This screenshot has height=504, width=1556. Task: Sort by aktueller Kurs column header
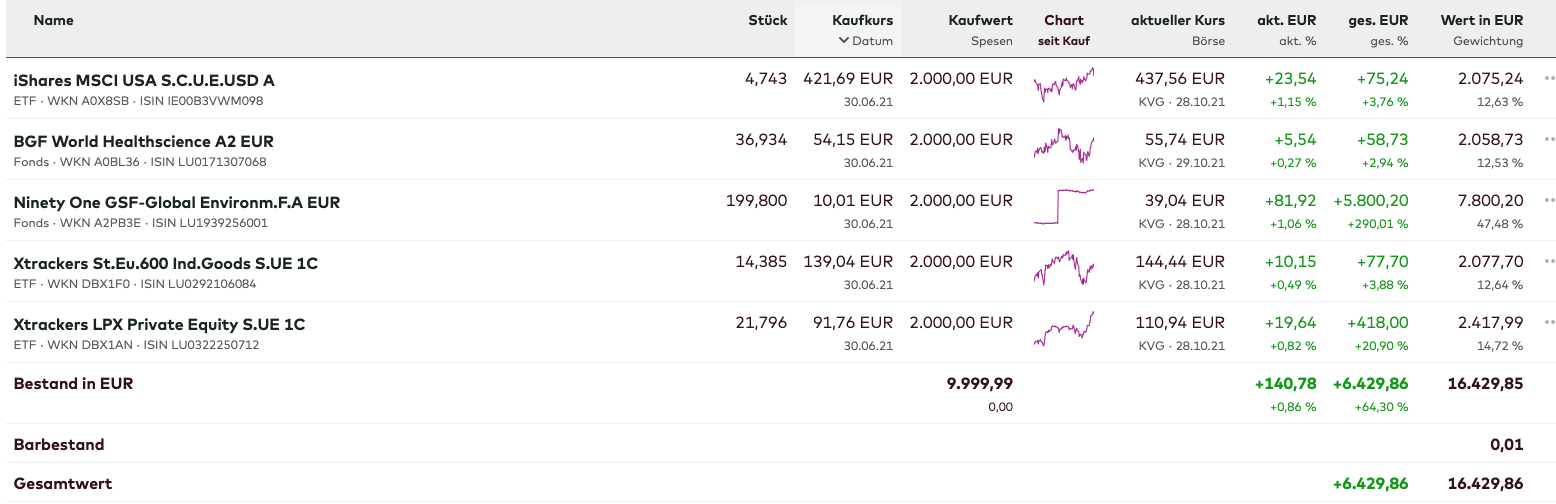(1177, 20)
